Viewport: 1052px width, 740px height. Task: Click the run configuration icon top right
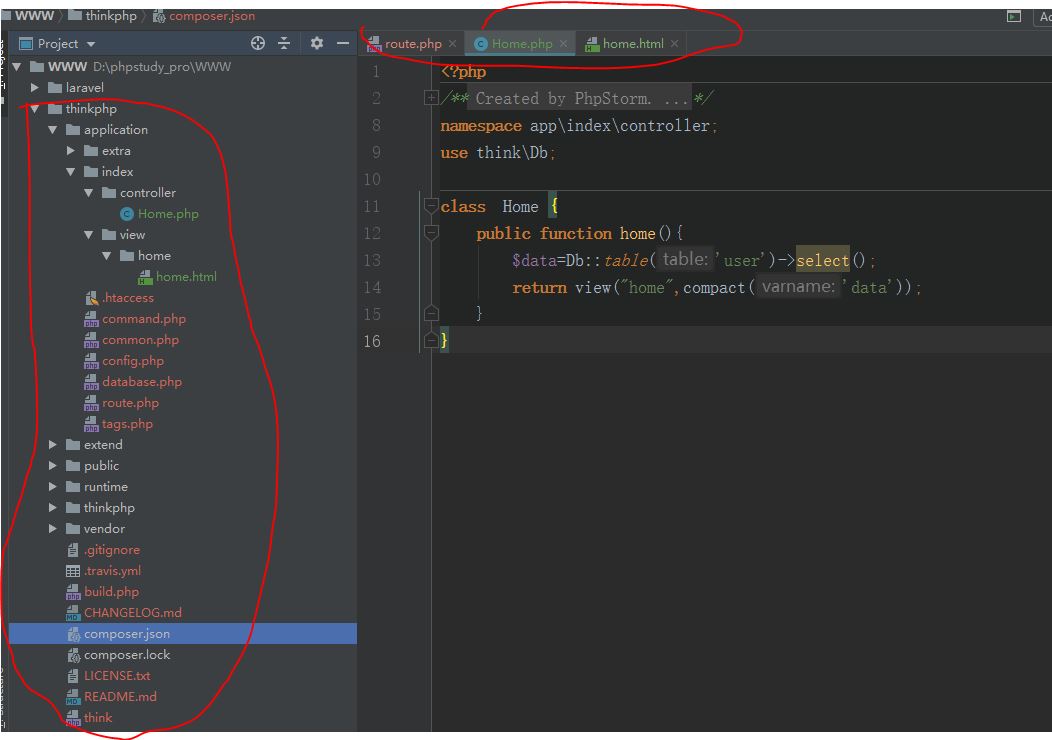(1014, 16)
